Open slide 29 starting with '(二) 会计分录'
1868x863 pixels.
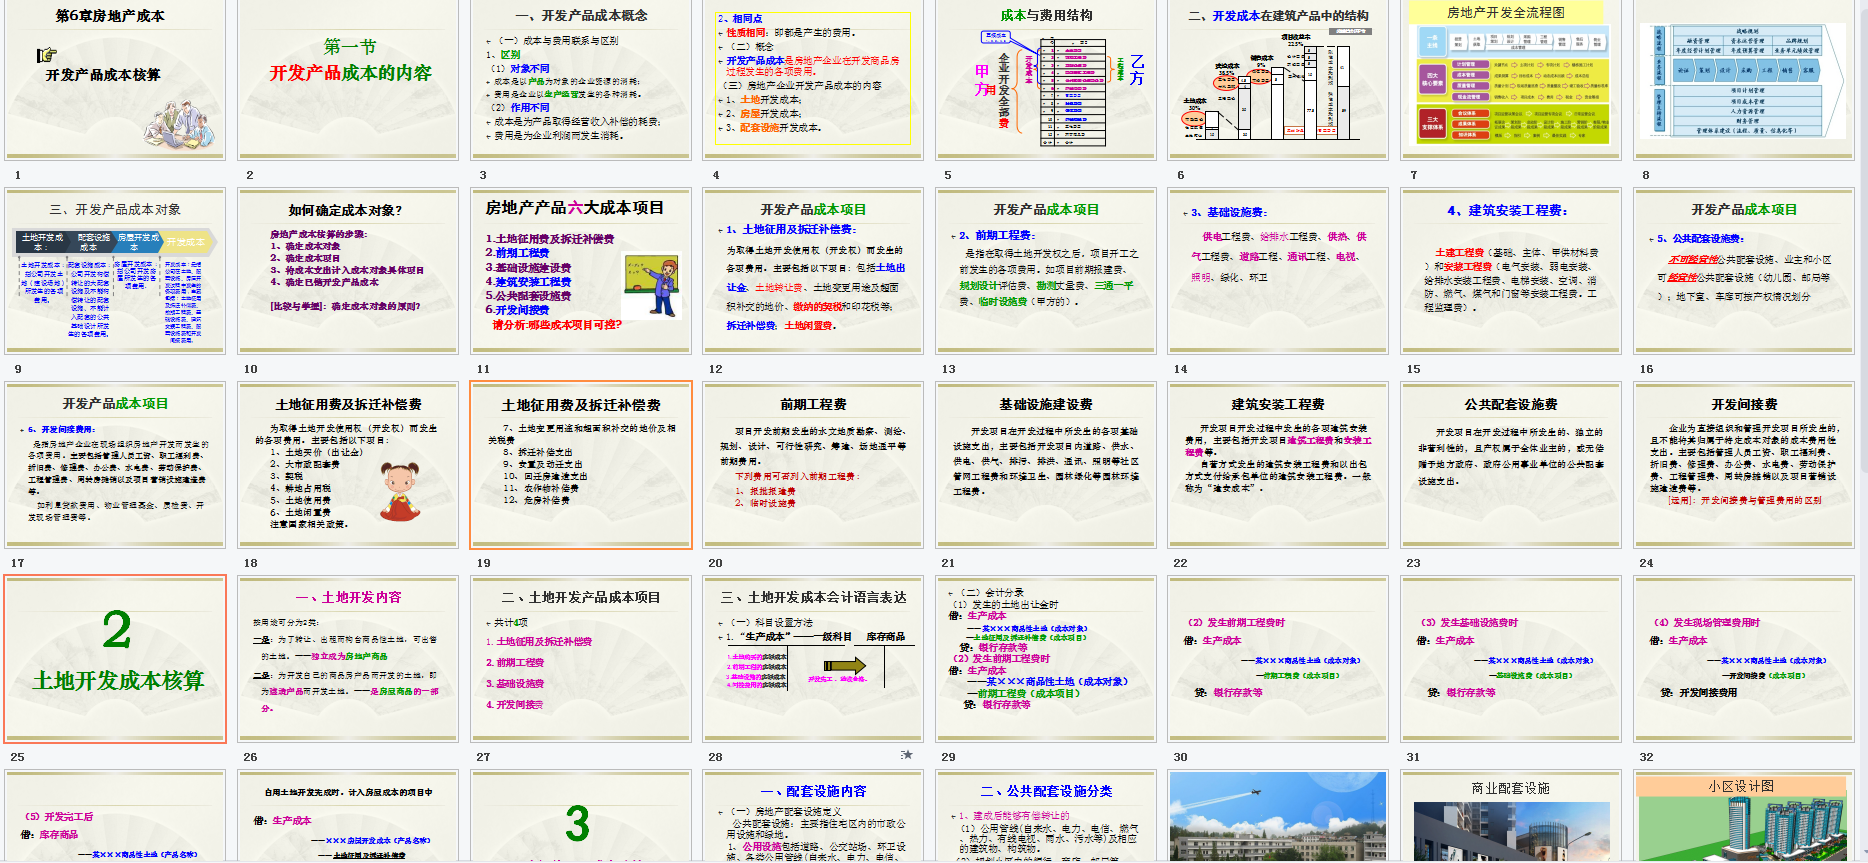pos(1046,659)
